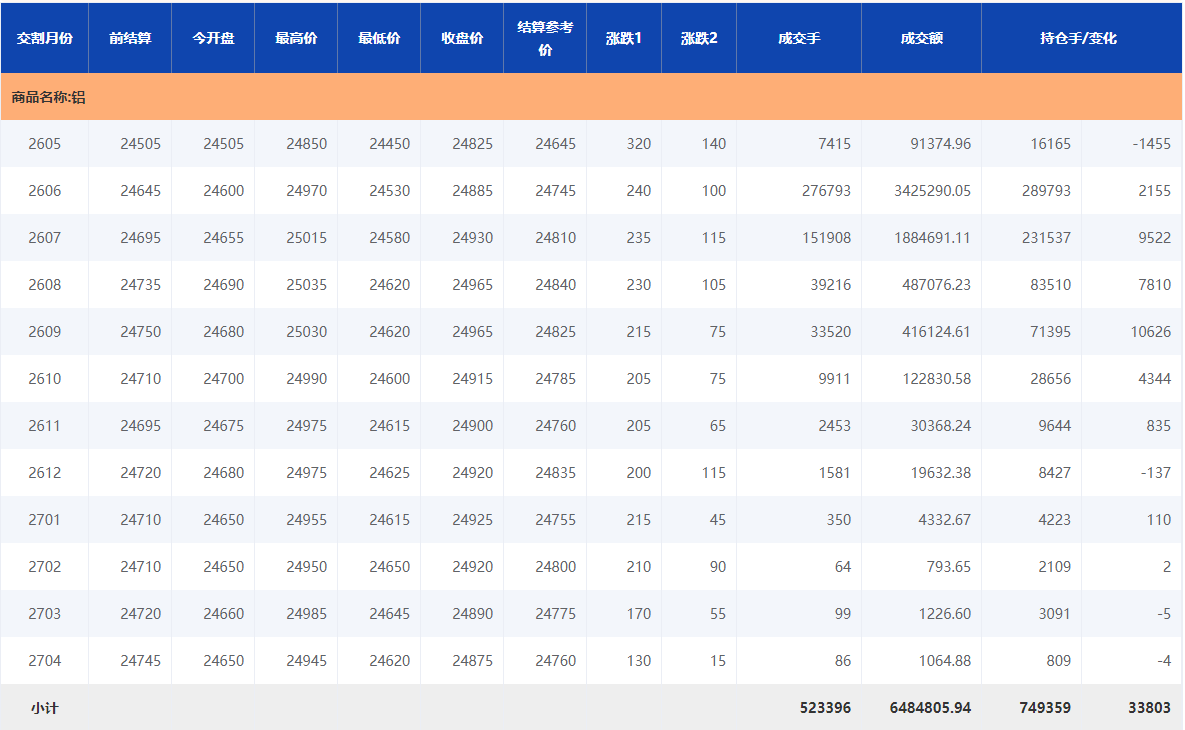Select delivery month 2610 cell
The width and height of the screenshot is (1185, 730).
45,379
